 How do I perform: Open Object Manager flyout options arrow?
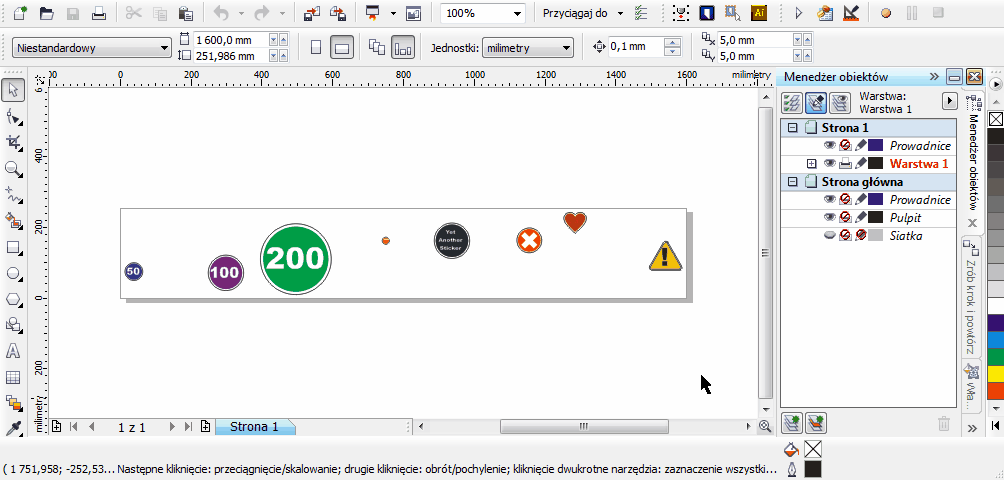point(950,102)
